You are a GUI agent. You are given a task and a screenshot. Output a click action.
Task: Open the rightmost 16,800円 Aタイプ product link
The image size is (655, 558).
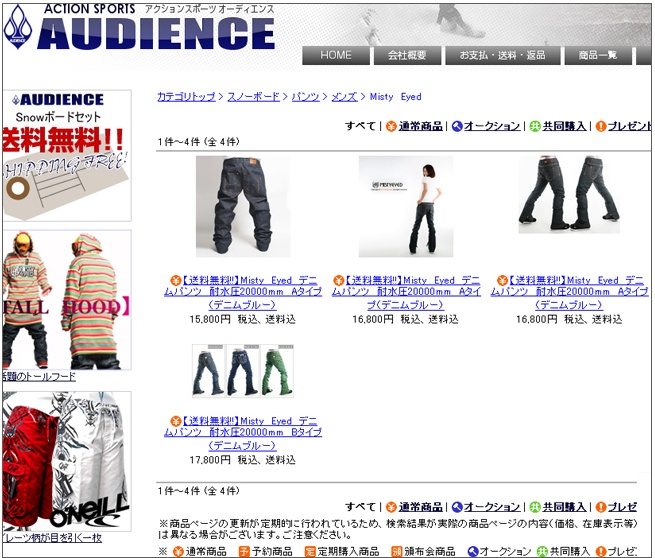(x=569, y=293)
